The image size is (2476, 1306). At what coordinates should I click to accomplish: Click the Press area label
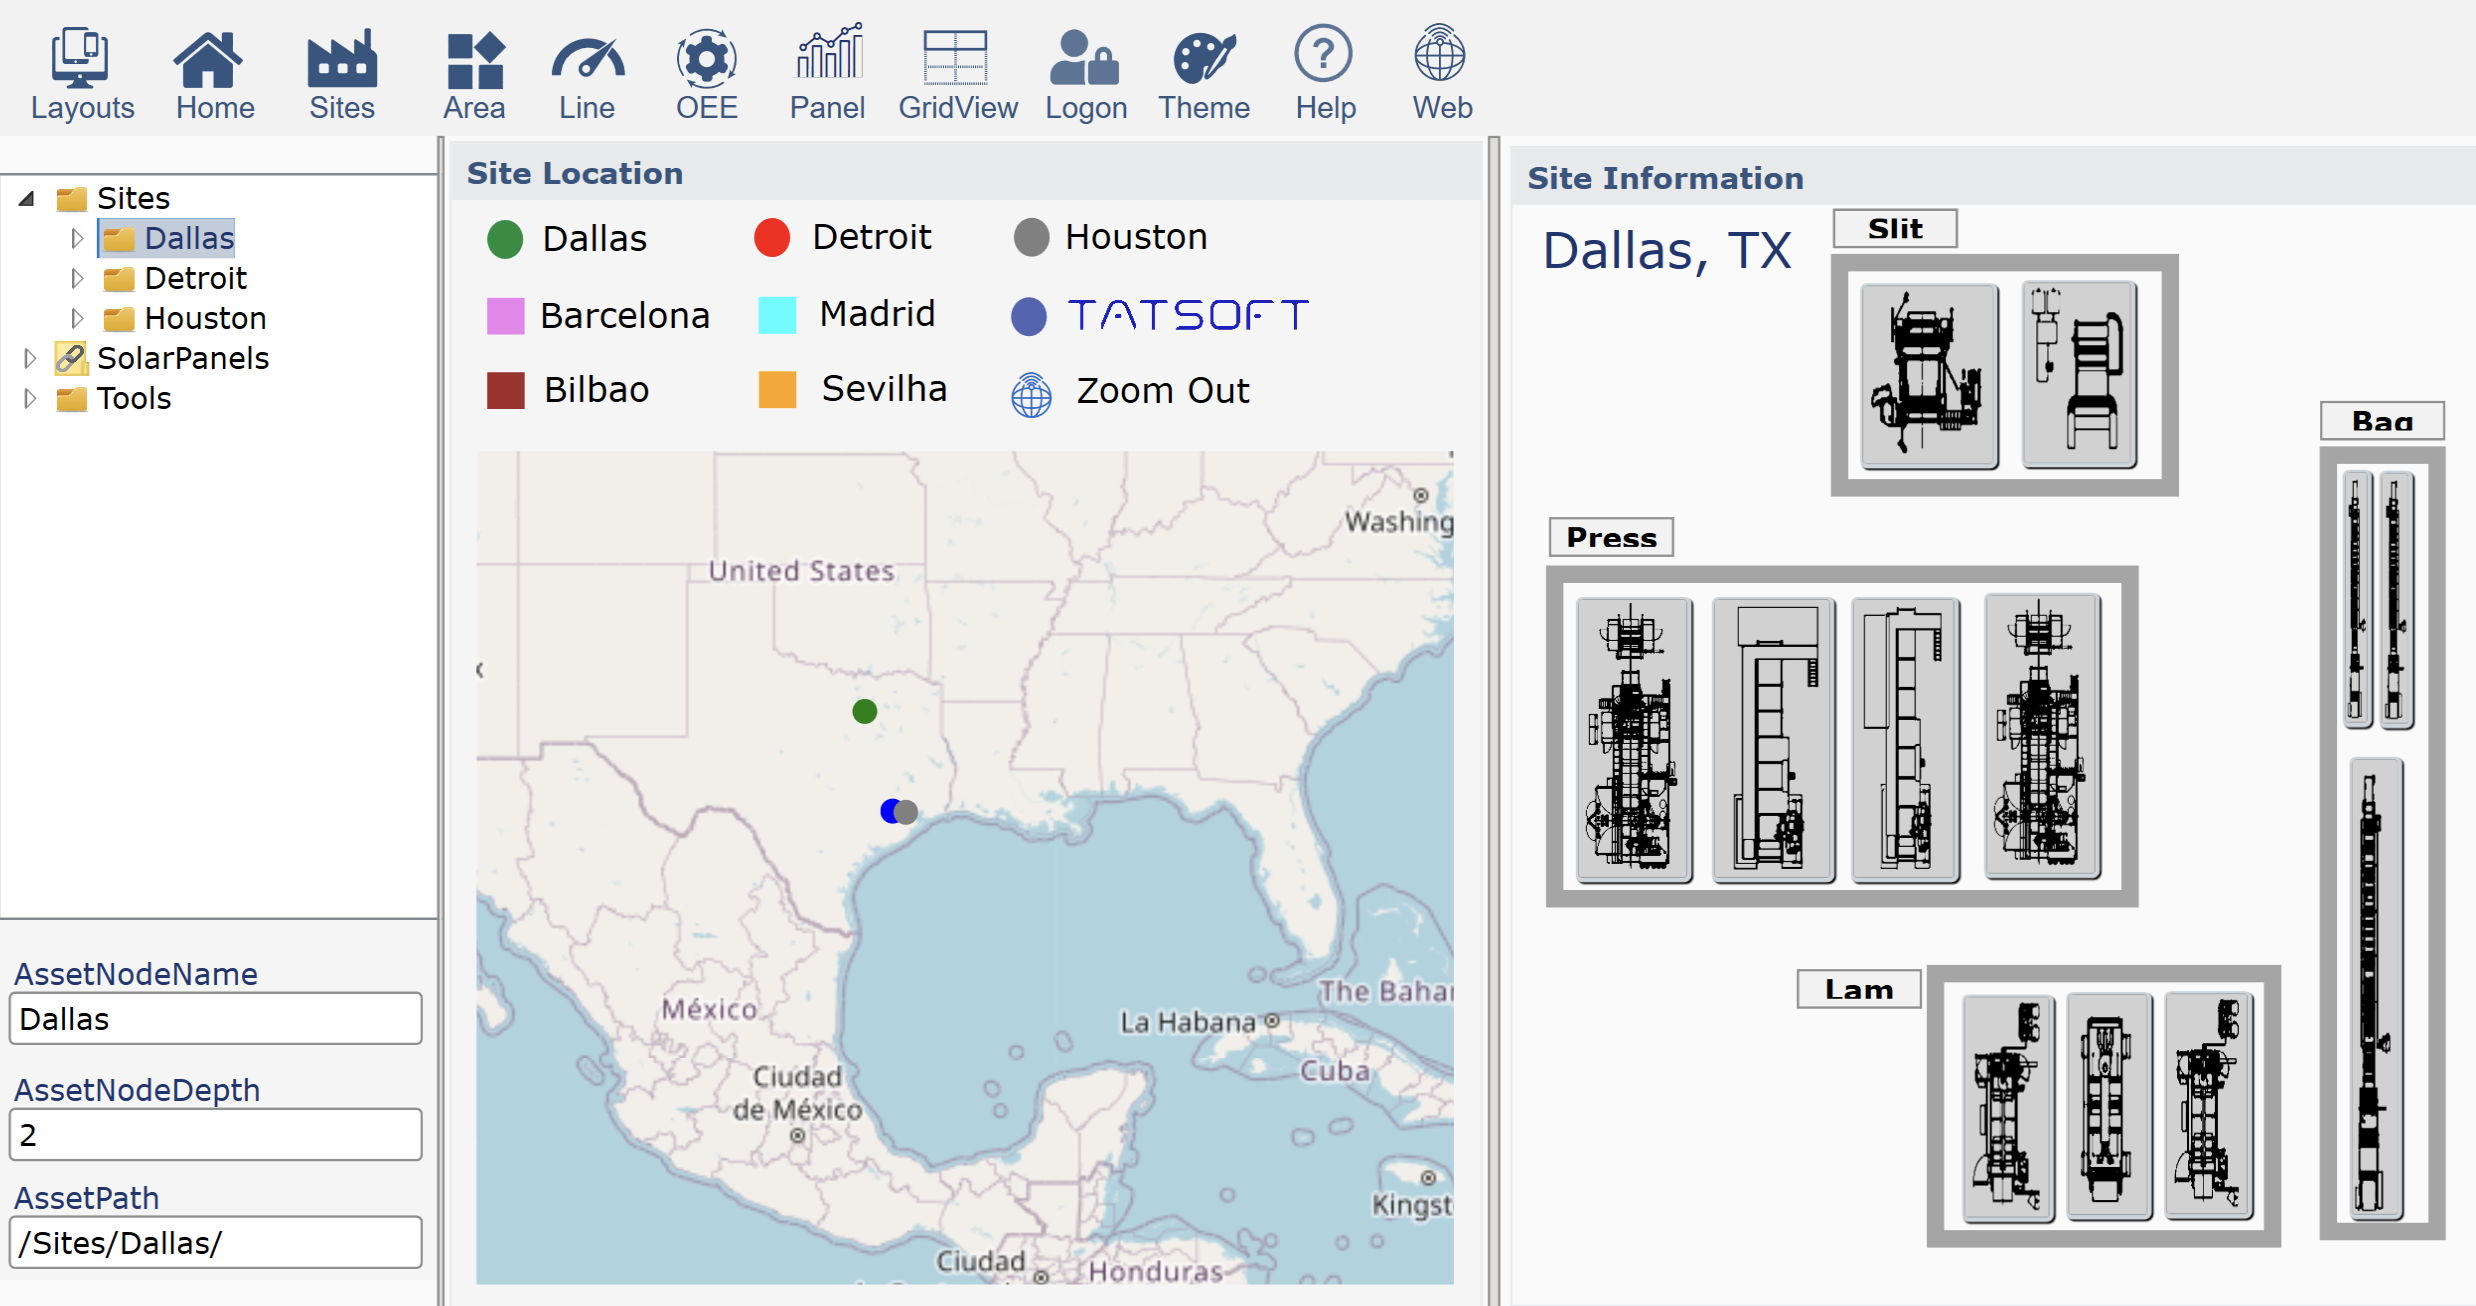pyautogui.click(x=1610, y=537)
